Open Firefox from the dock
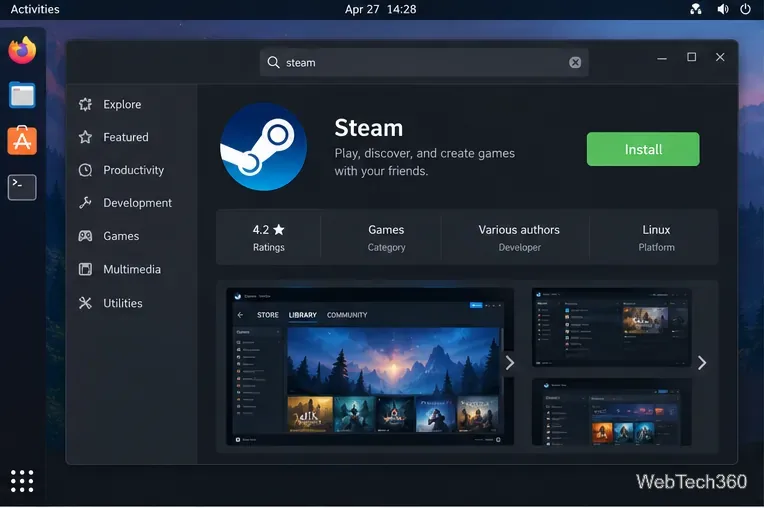This screenshot has width=764, height=508. coord(22,50)
